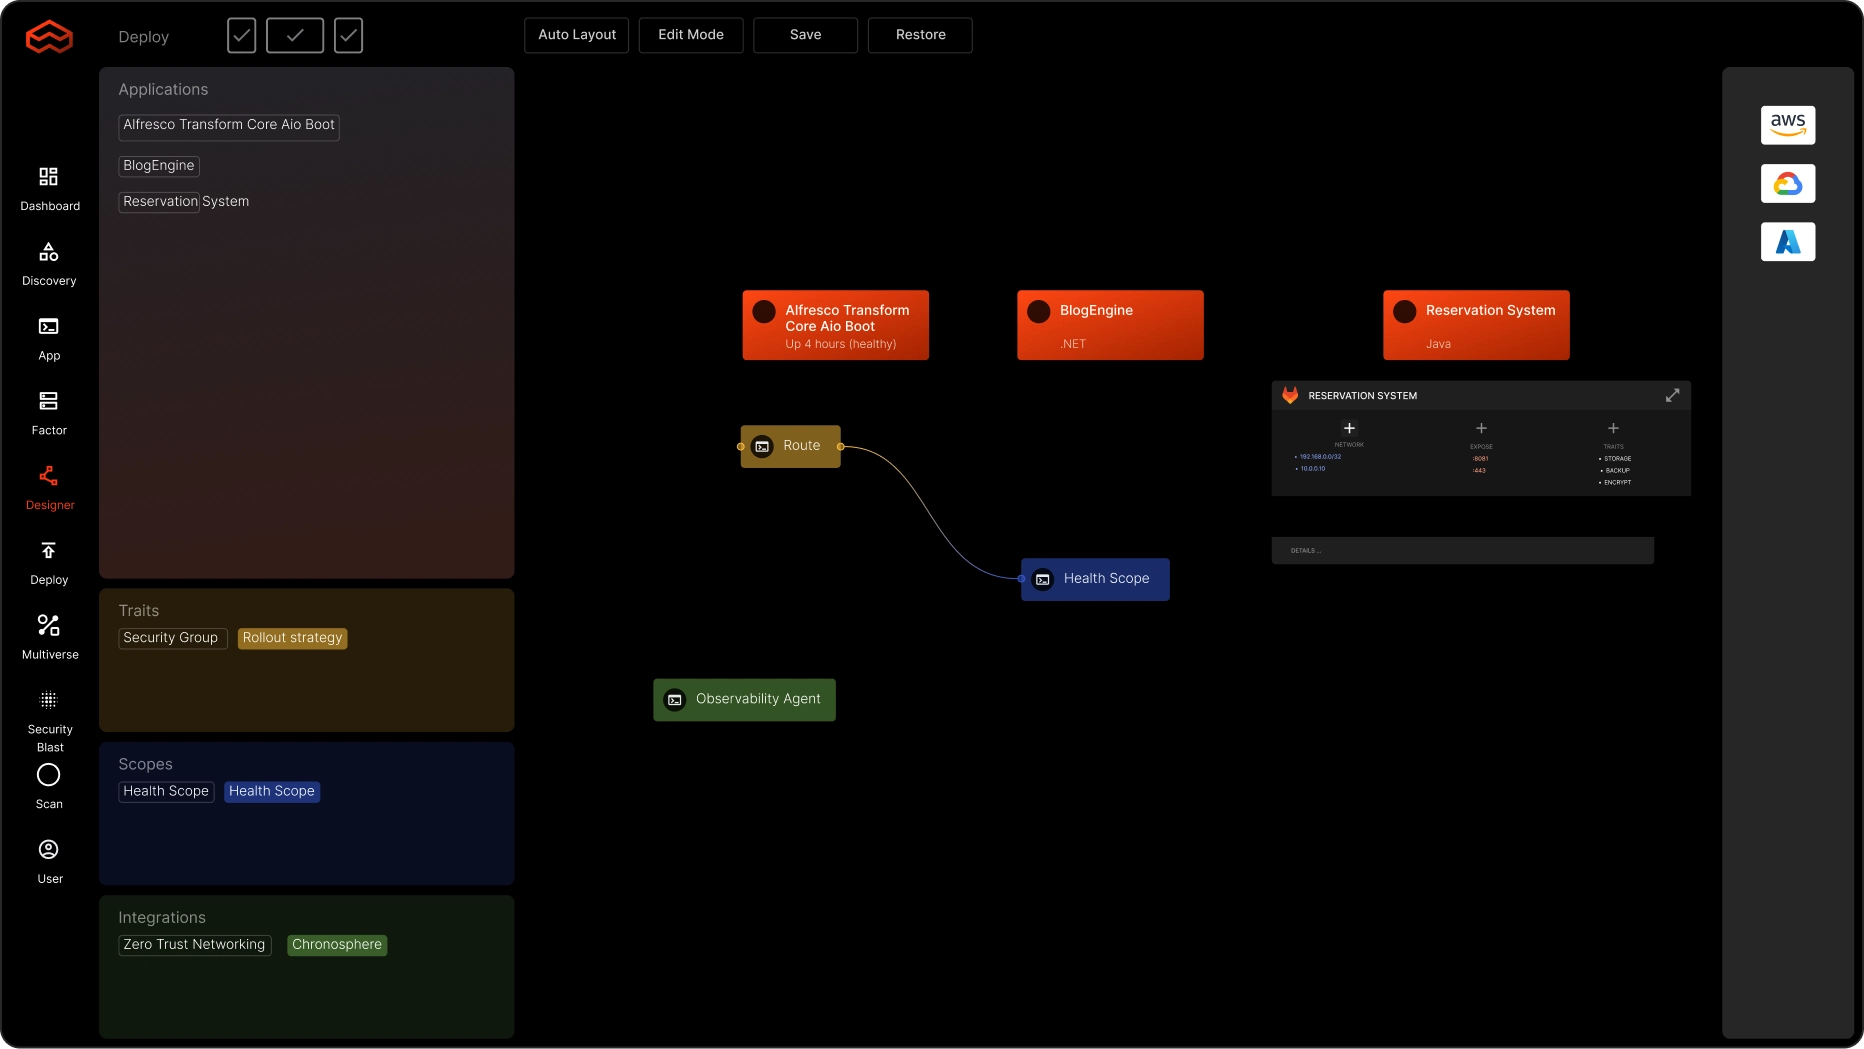Viewport: 1864px width, 1049px height.
Task: Toggle the third Deploy checkbox
Action: (x=348, y=35)
